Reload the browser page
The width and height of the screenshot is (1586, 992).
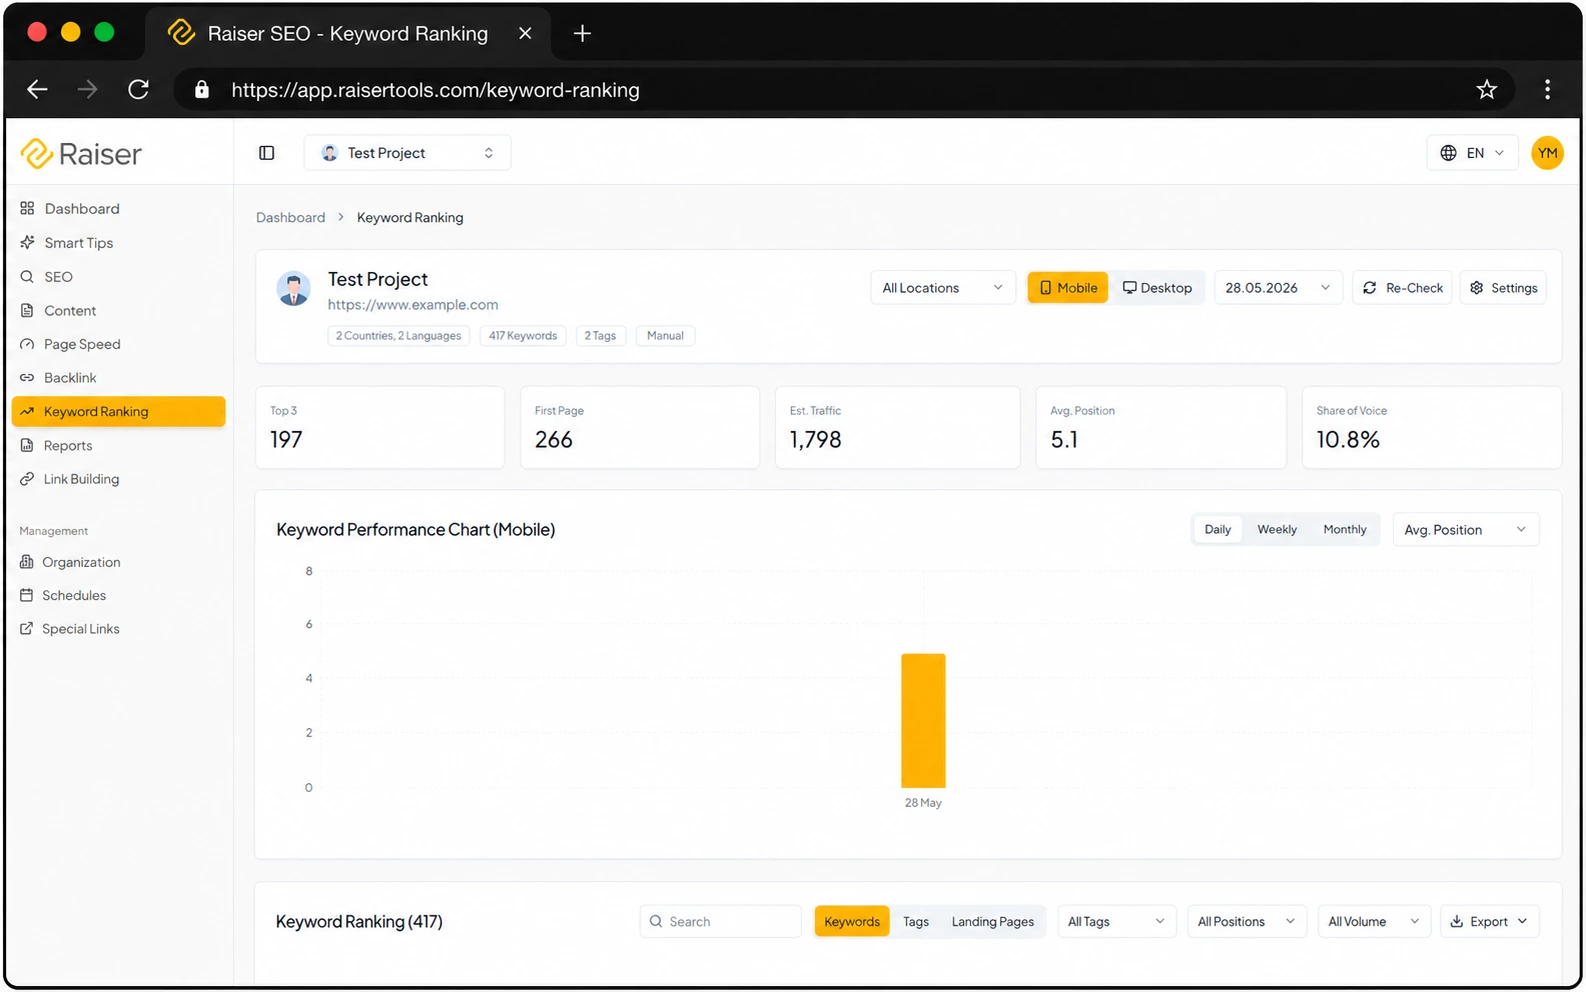click(x=139, y=90)
